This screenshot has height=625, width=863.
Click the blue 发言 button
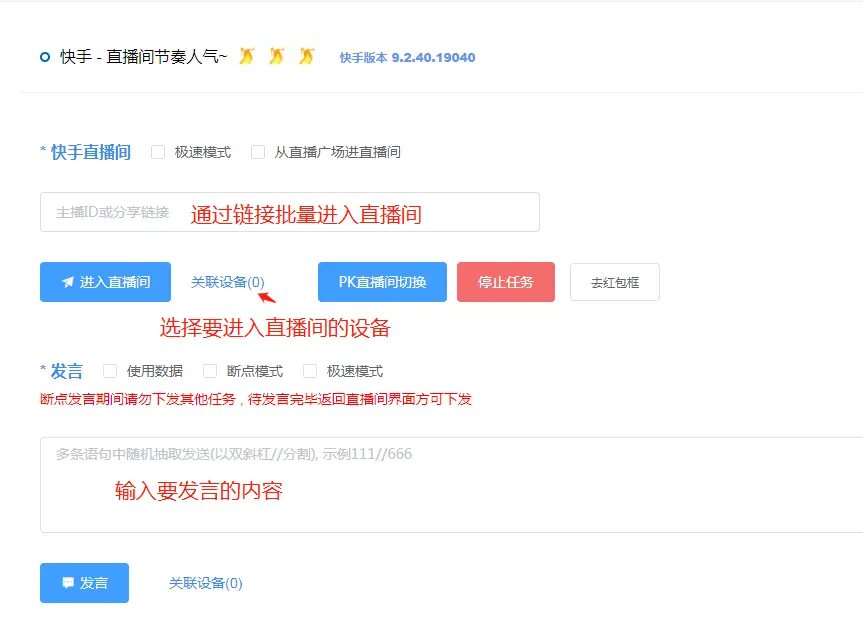click(84, 583)
